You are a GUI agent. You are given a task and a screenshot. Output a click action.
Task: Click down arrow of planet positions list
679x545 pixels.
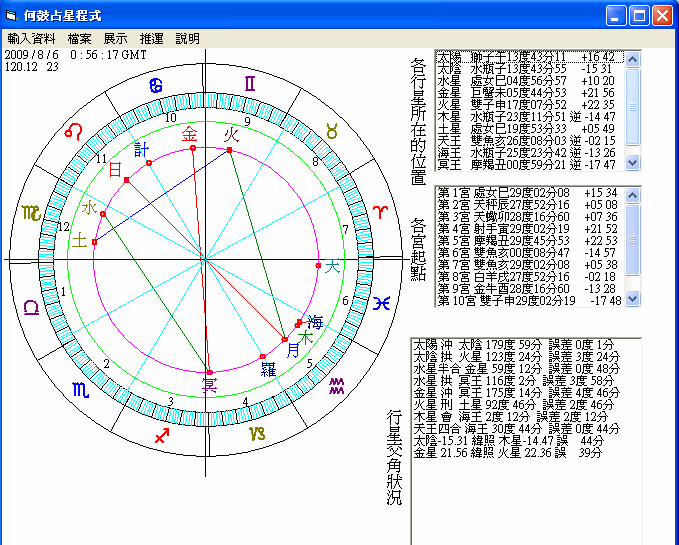coord(632,163)
